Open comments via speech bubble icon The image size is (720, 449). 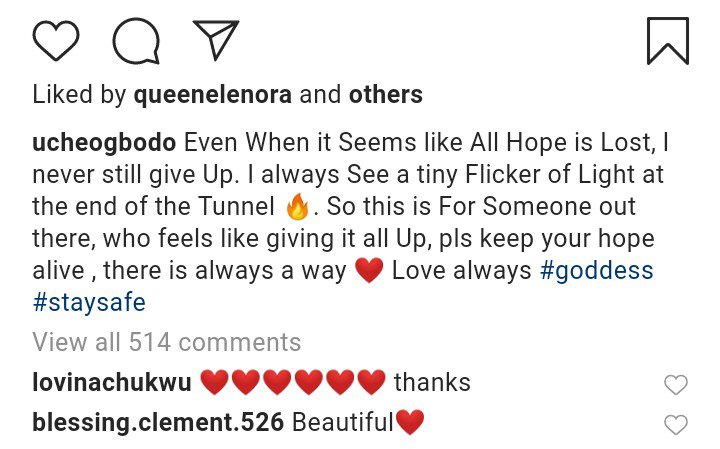pos(137,41)
